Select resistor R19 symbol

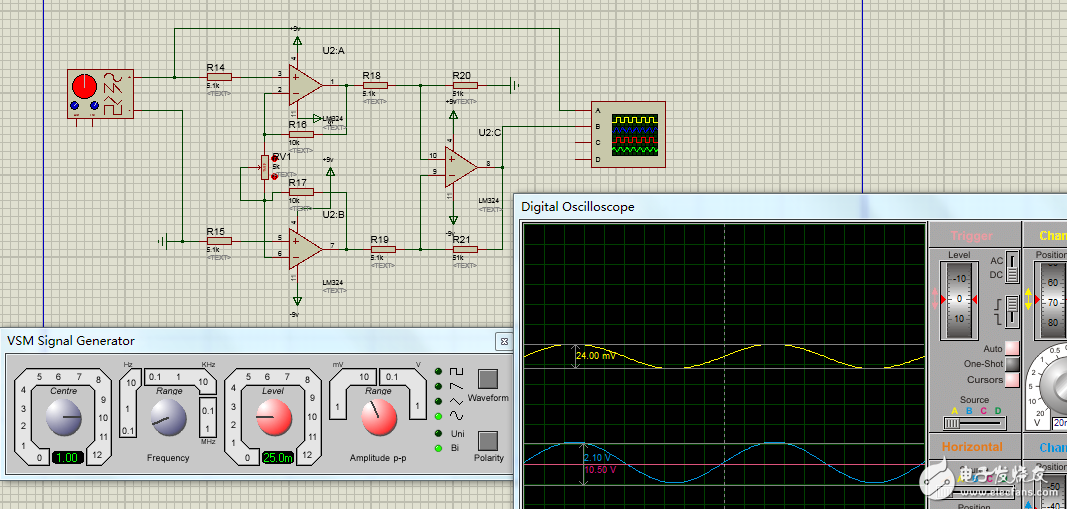coord(383,250)
